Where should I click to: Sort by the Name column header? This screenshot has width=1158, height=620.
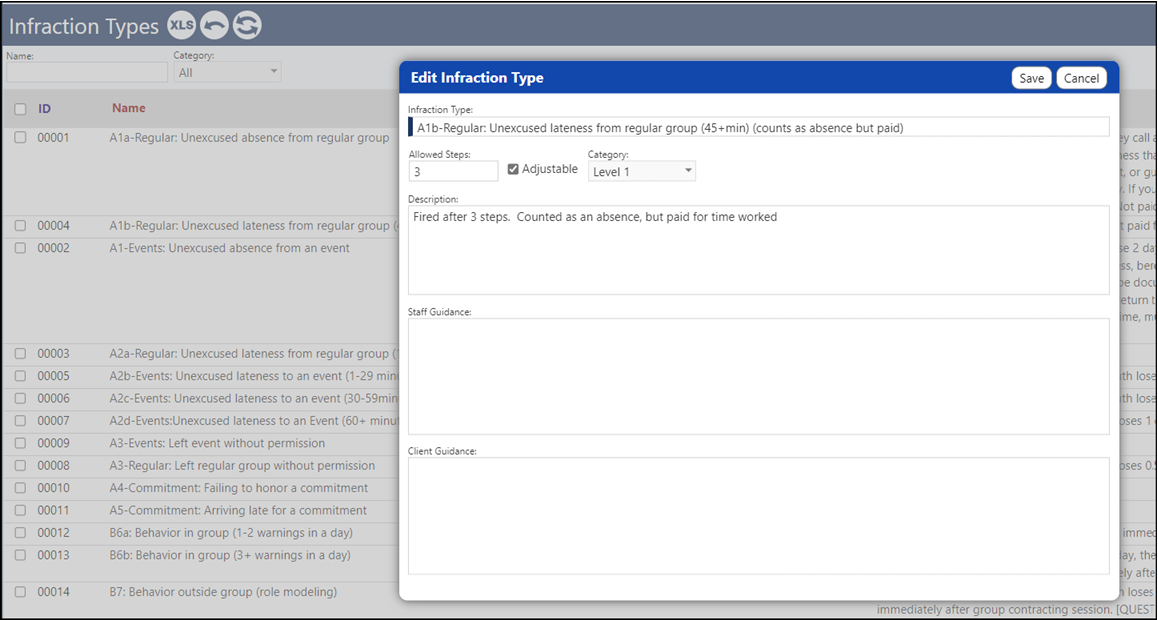coord(129,108)
